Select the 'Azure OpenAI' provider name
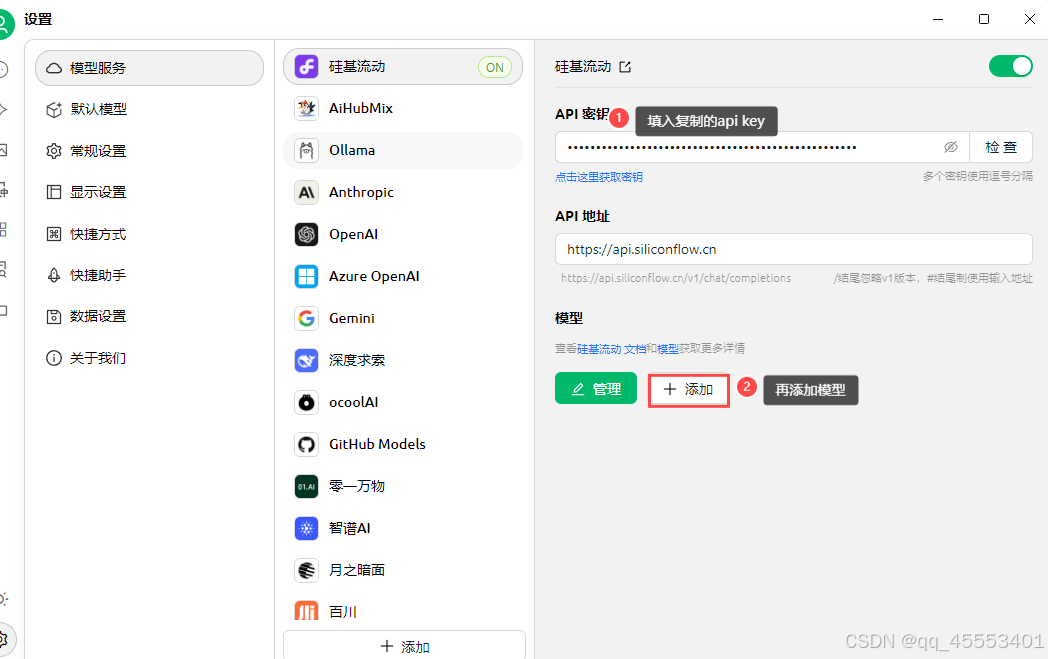1048x659 pixels. 374,276
